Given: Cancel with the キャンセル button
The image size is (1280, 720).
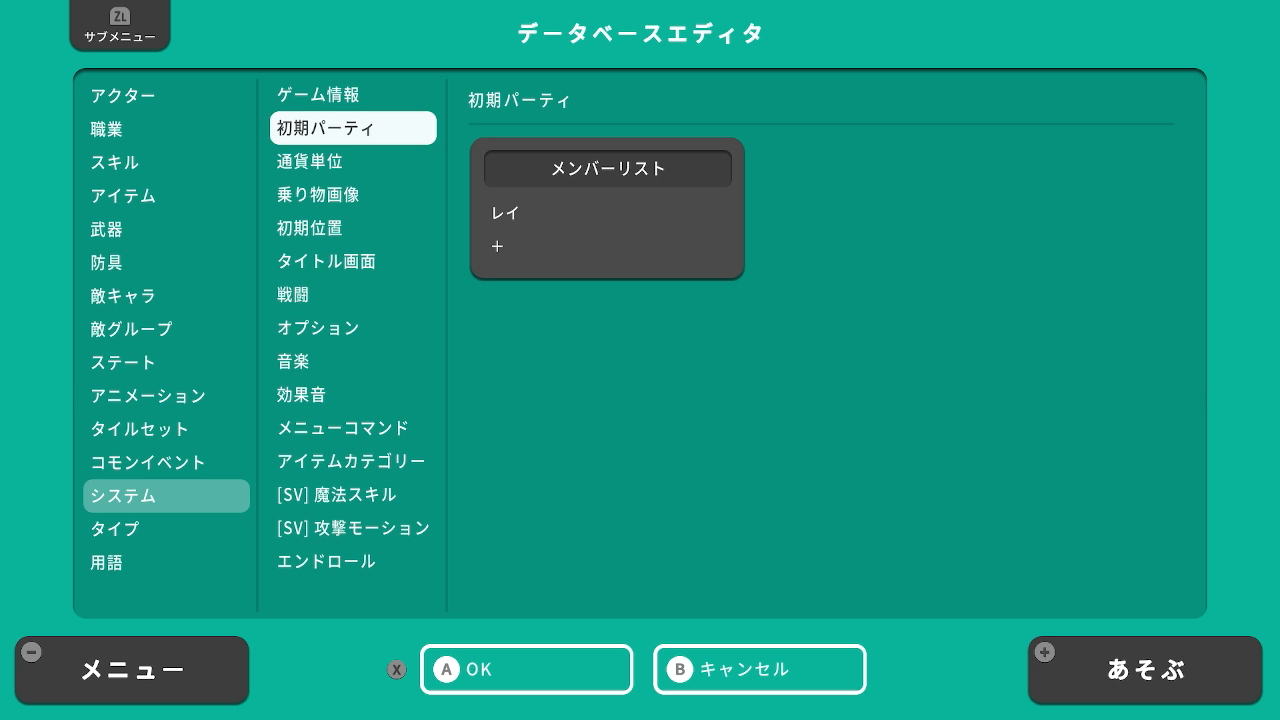Looking at the screenshot, I should [x=760, y=669].
